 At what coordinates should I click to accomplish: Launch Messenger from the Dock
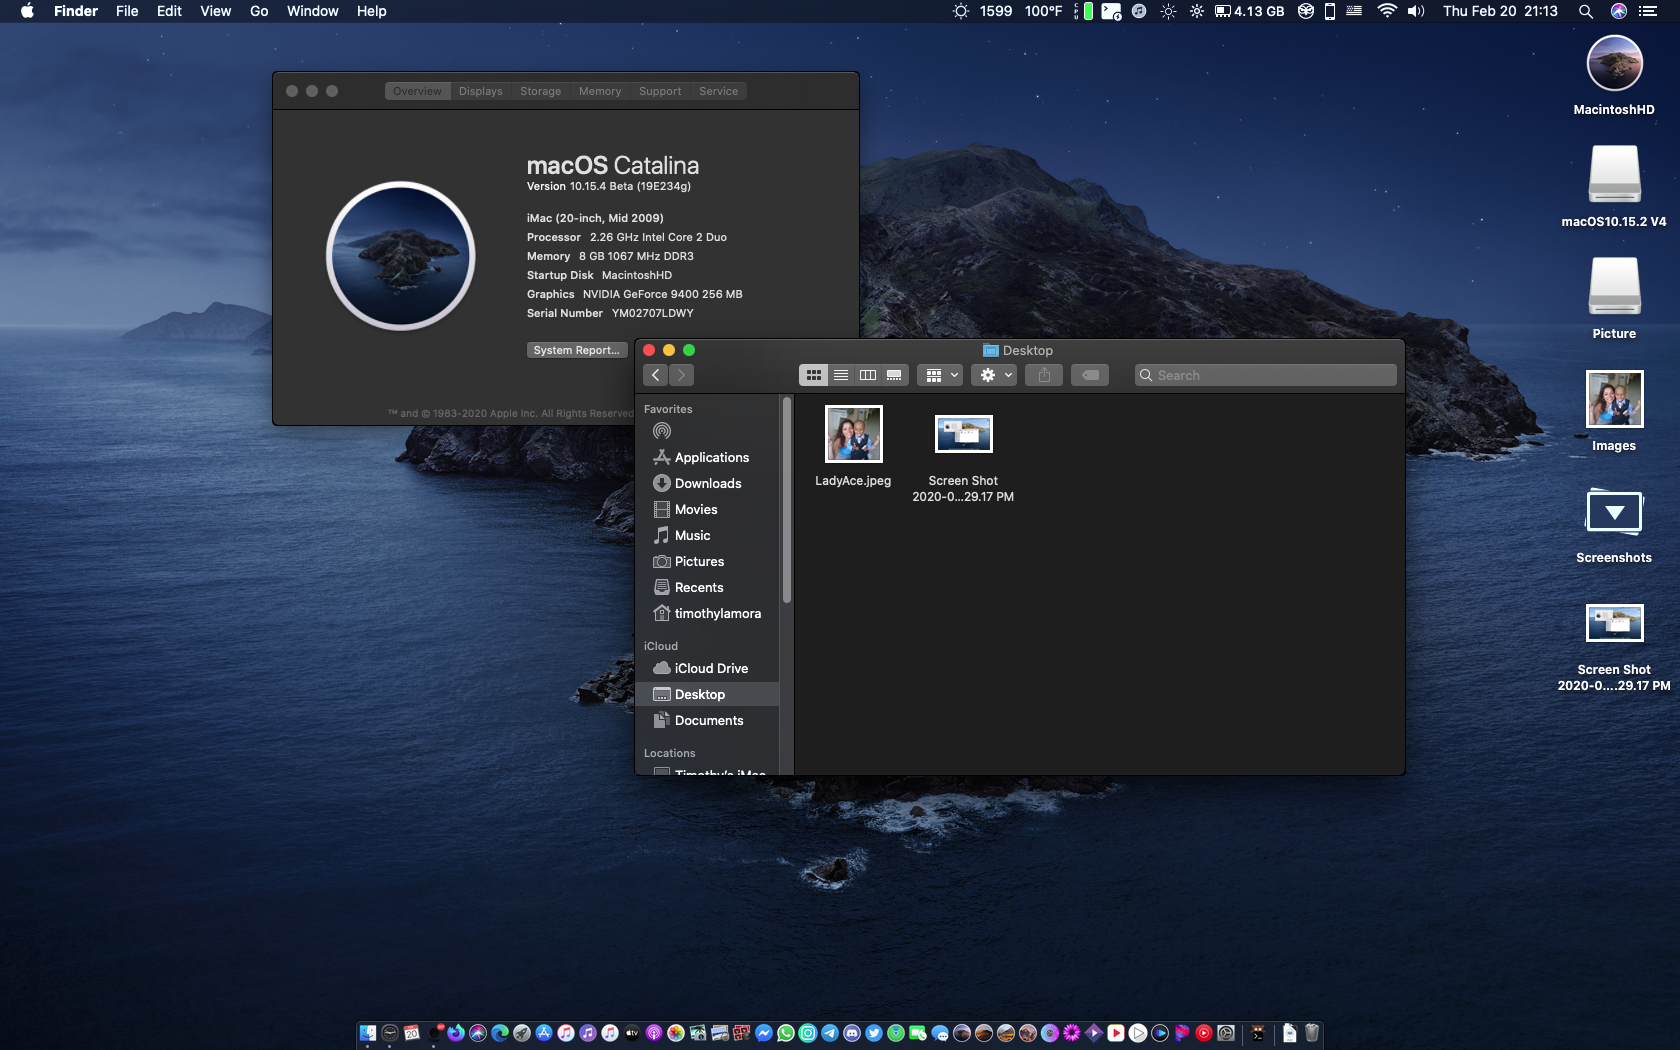point(764,1033)
